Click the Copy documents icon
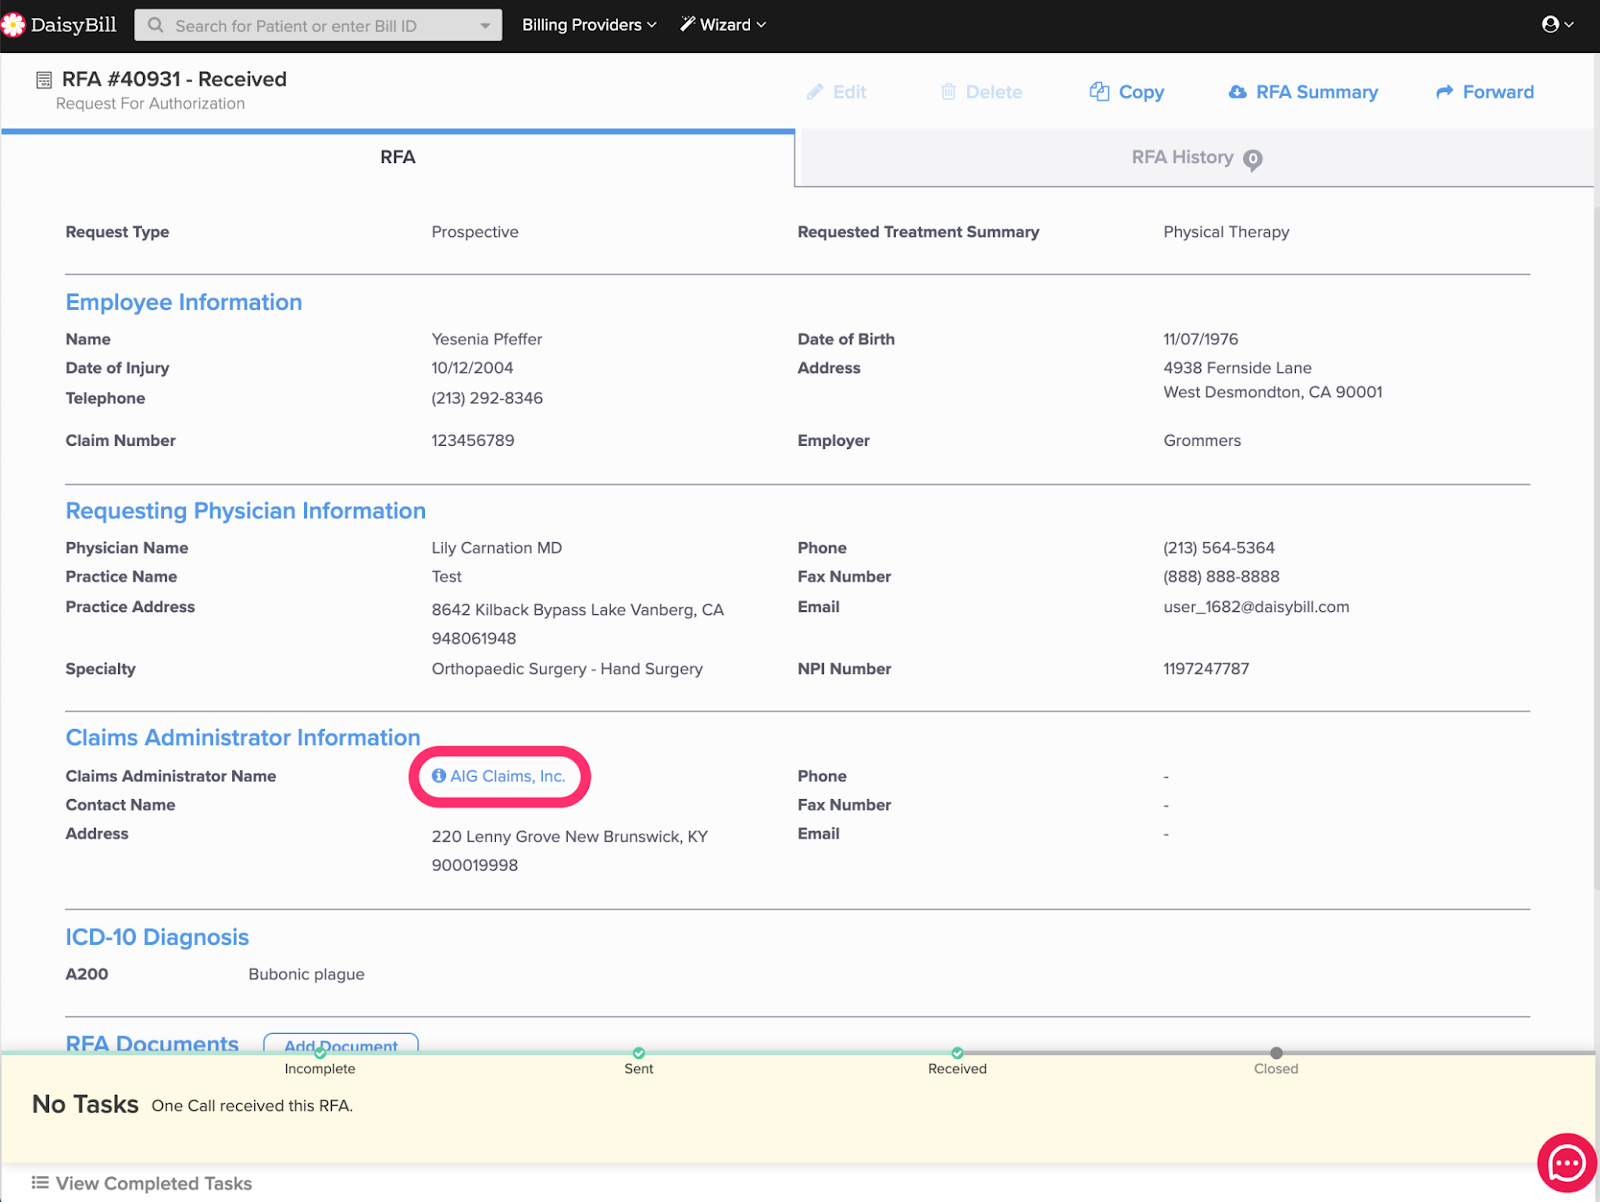The image size is (1600, 1202). 1099,92
